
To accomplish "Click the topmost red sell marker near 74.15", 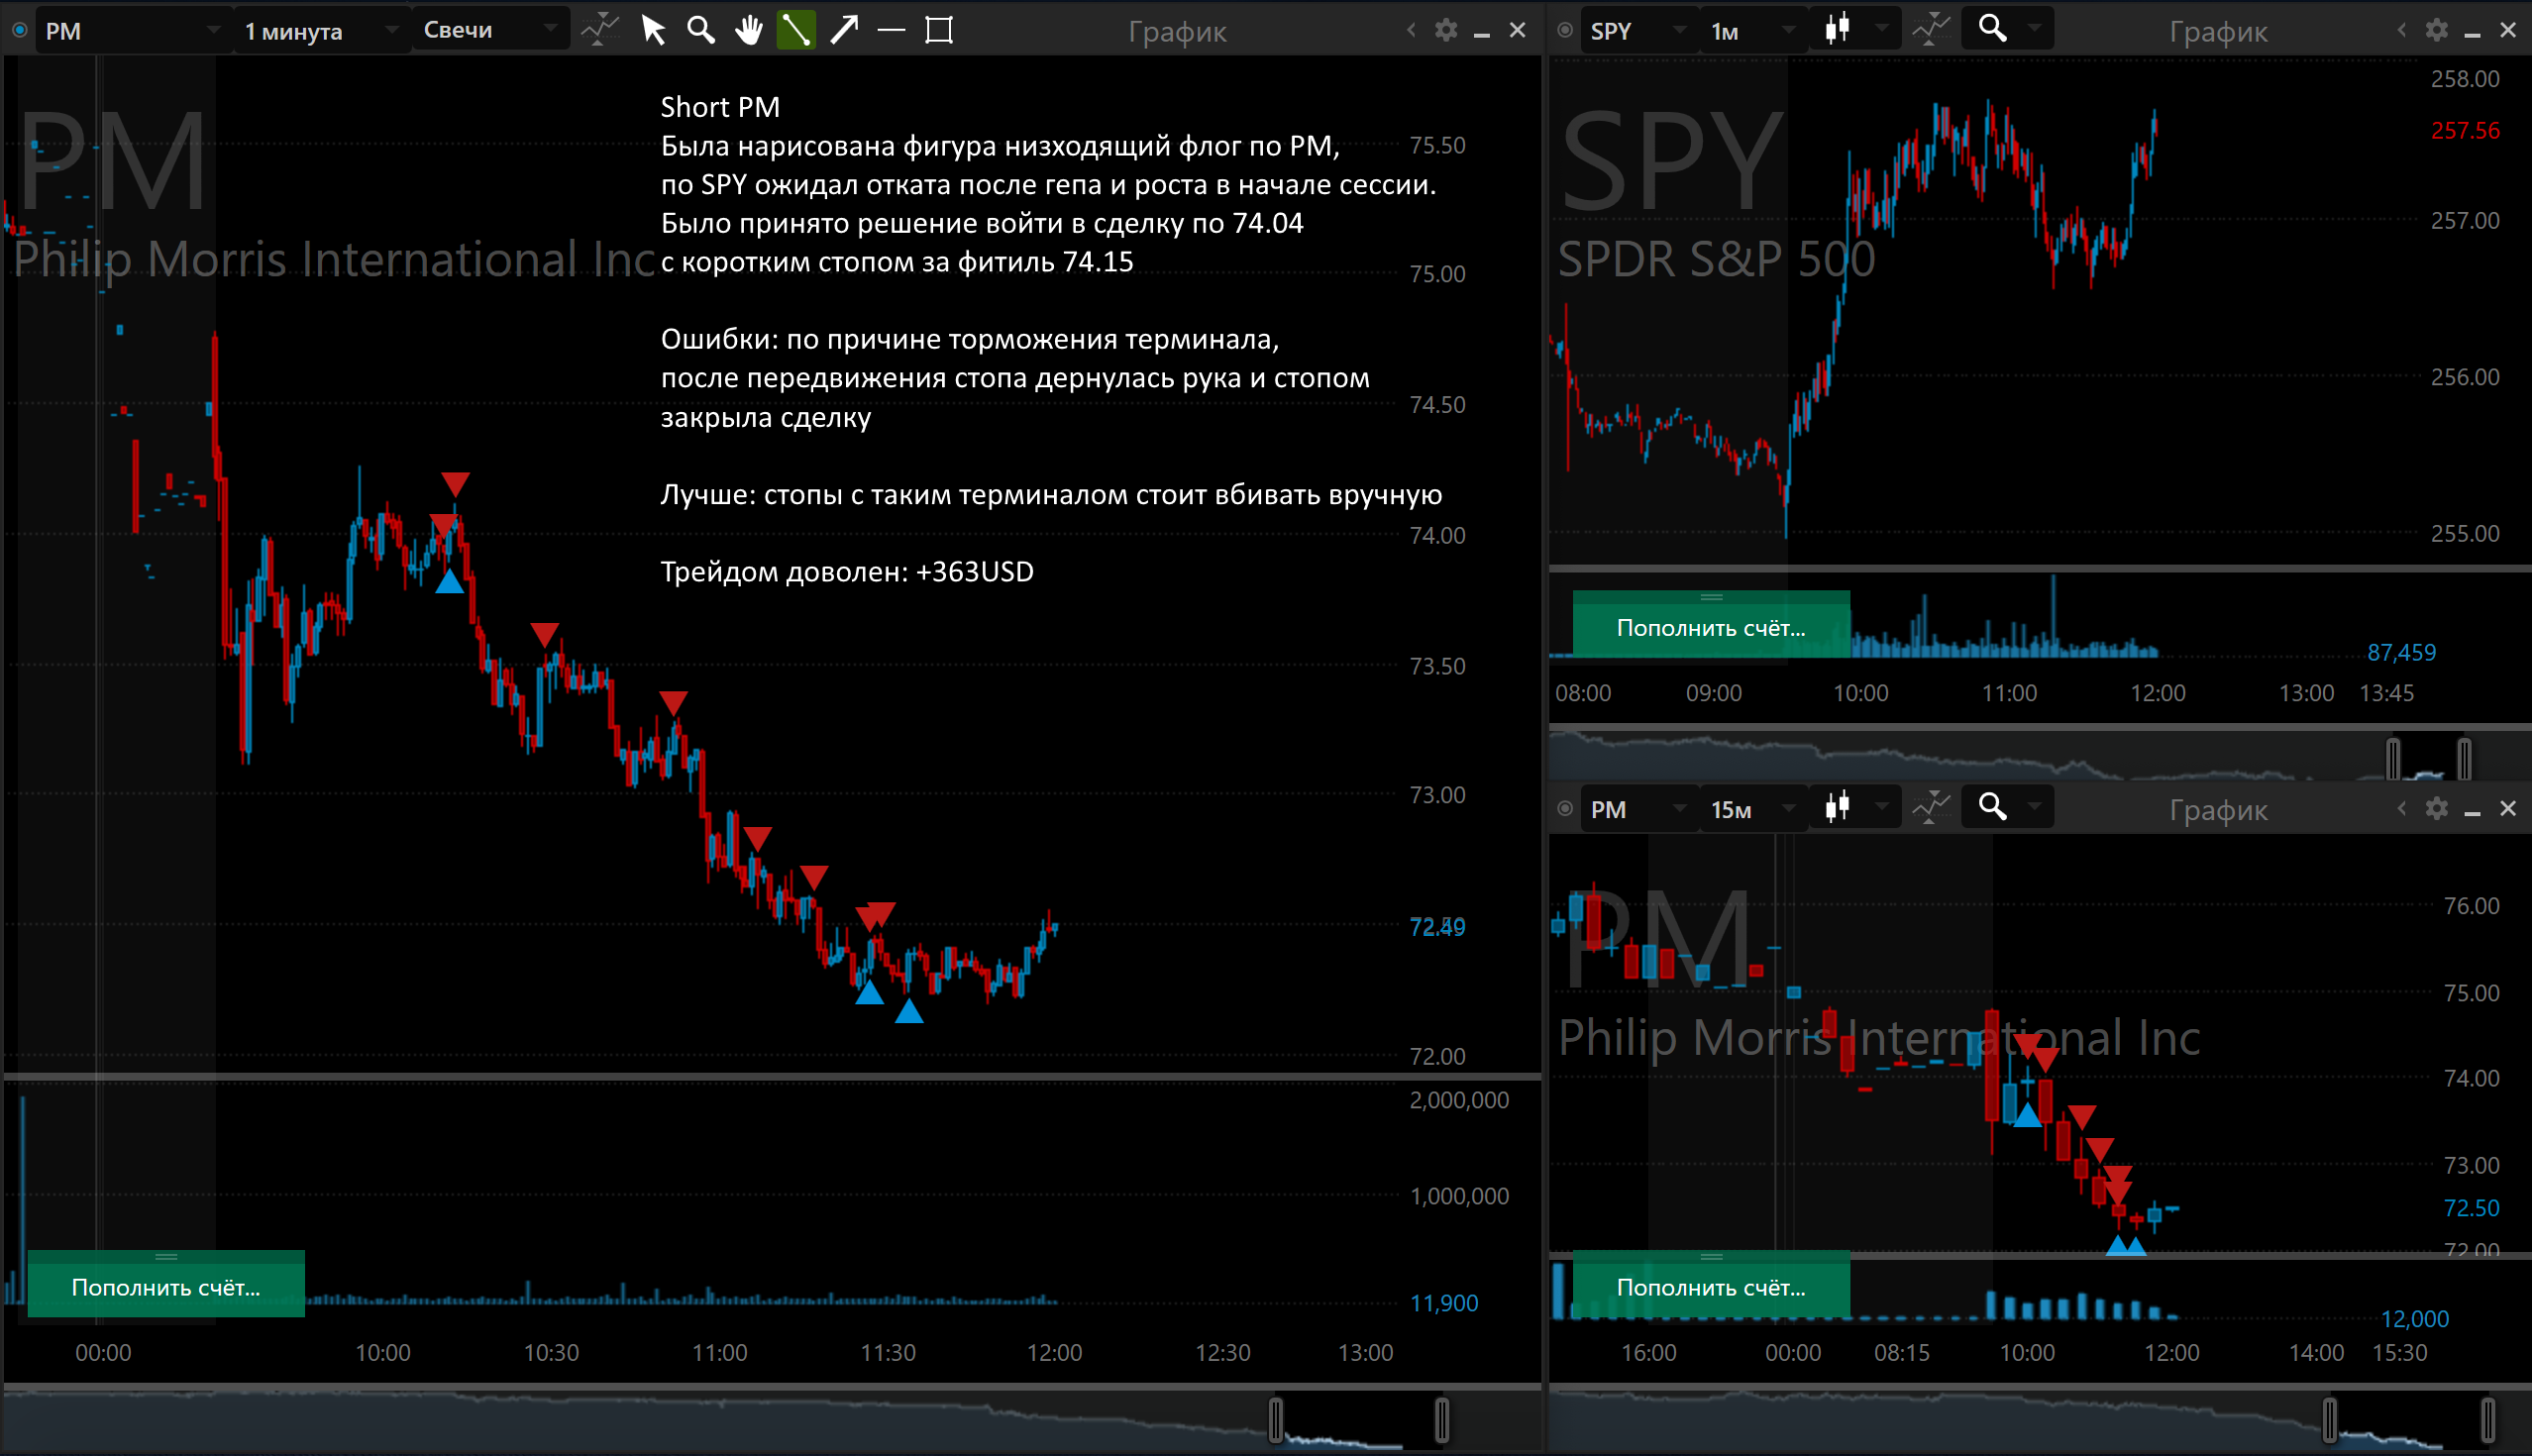I will point(456,485).
